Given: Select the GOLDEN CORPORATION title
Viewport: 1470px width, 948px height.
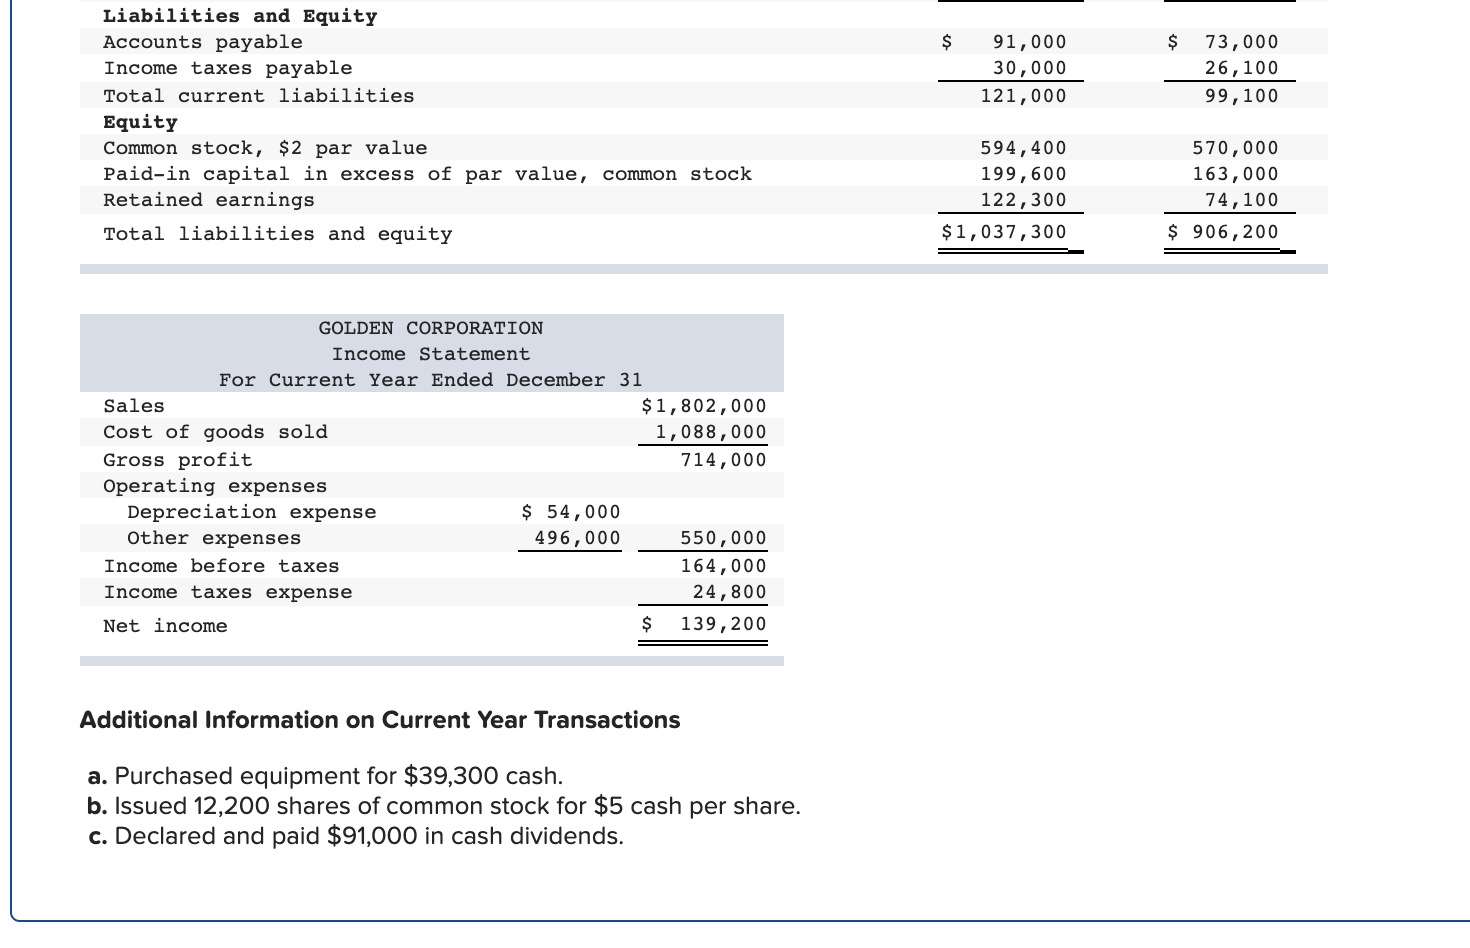Looking at the screenshot, I should [430, 327].
